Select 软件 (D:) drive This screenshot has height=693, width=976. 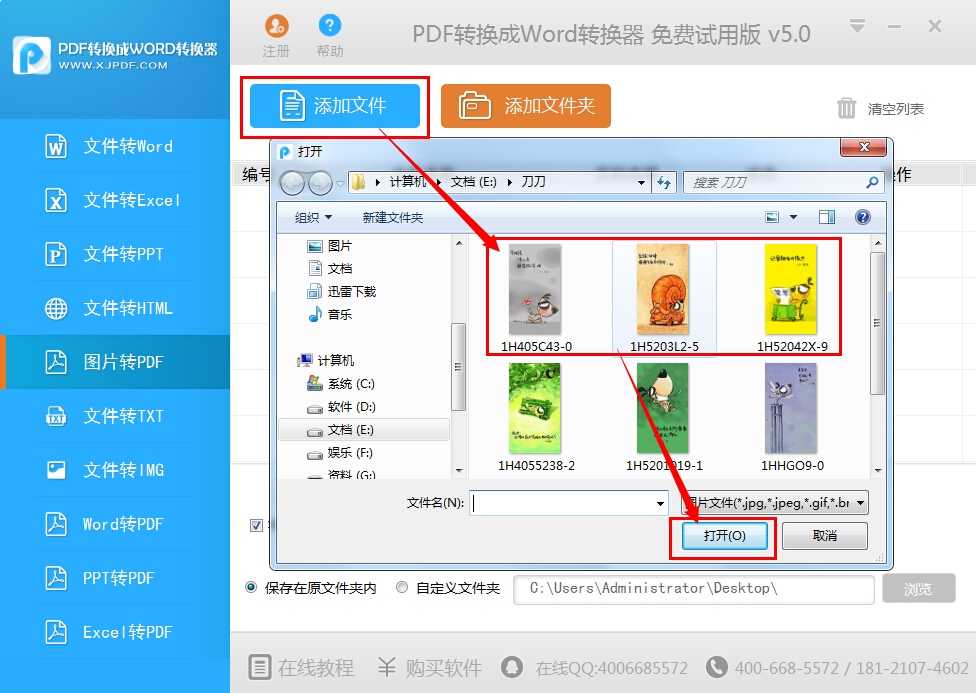click(x=341, y=407)
